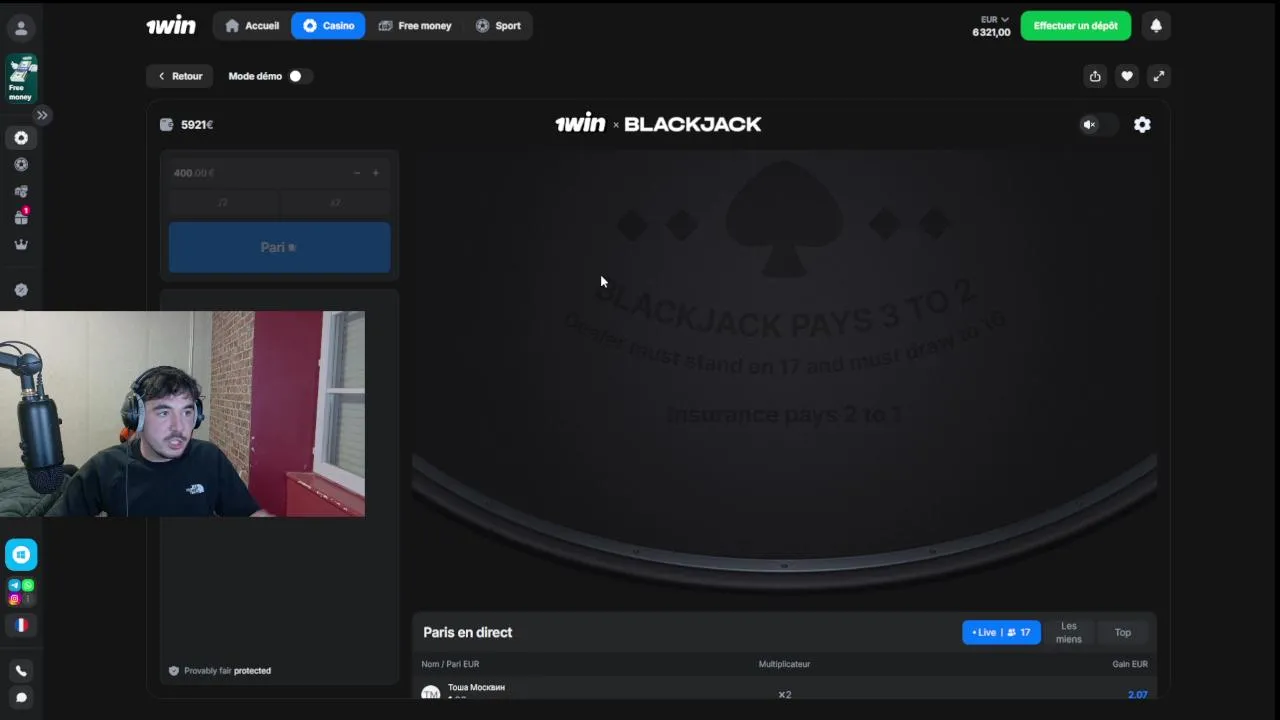This screenshot has width=1280, height=720.
Task: Click the Multiplicateur column header
Action: point(784,664)
